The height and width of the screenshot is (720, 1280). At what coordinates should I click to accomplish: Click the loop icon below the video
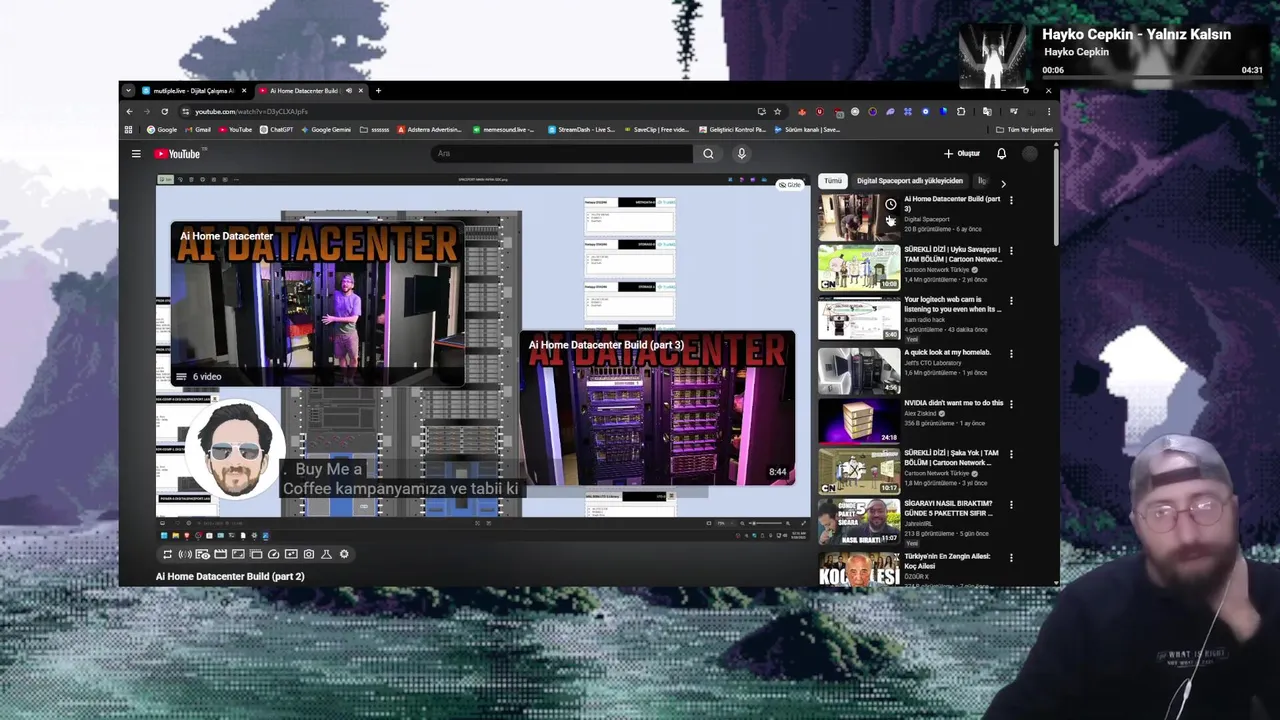click(x=167, y=554)
